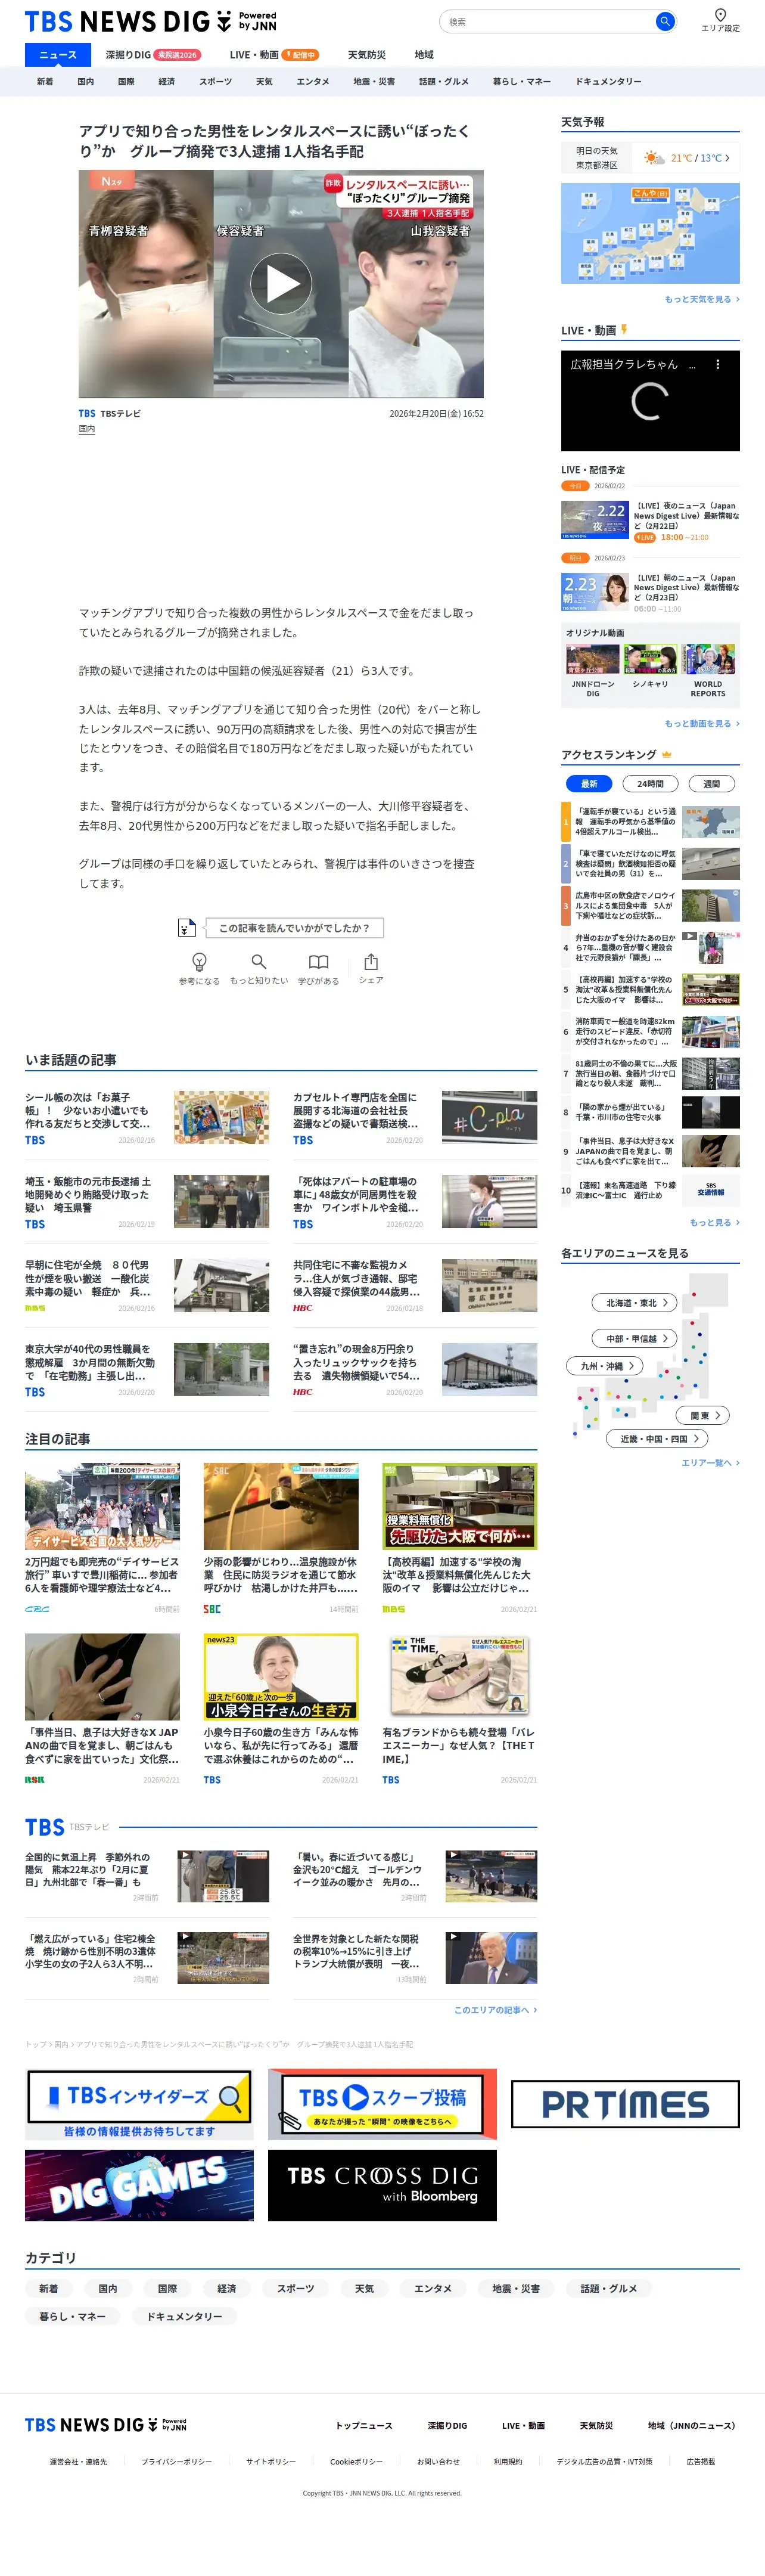The image size is (765, 2576).
Task: Open the 2.23 朝のニュース live thumbnail
Action: click(595, 592)
